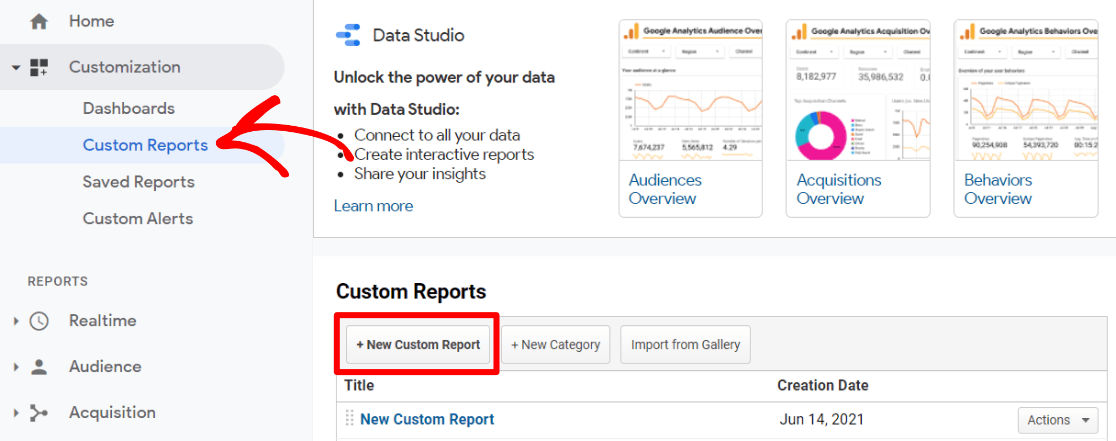This screenshot has height=441, width=1116.
Task: Click the Title column header
Action: [x=359, y=386]
